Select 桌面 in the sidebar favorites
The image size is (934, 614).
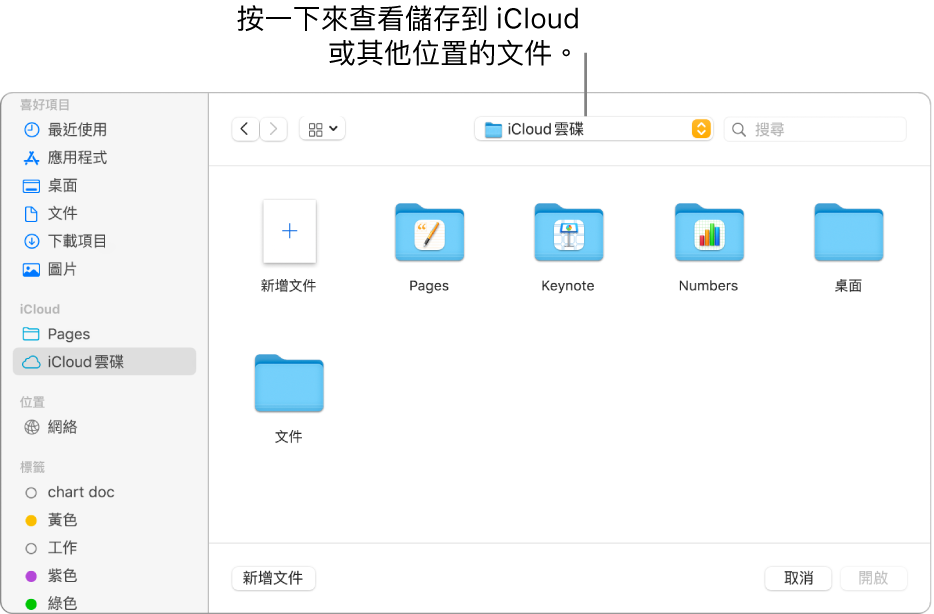point(104,185)
